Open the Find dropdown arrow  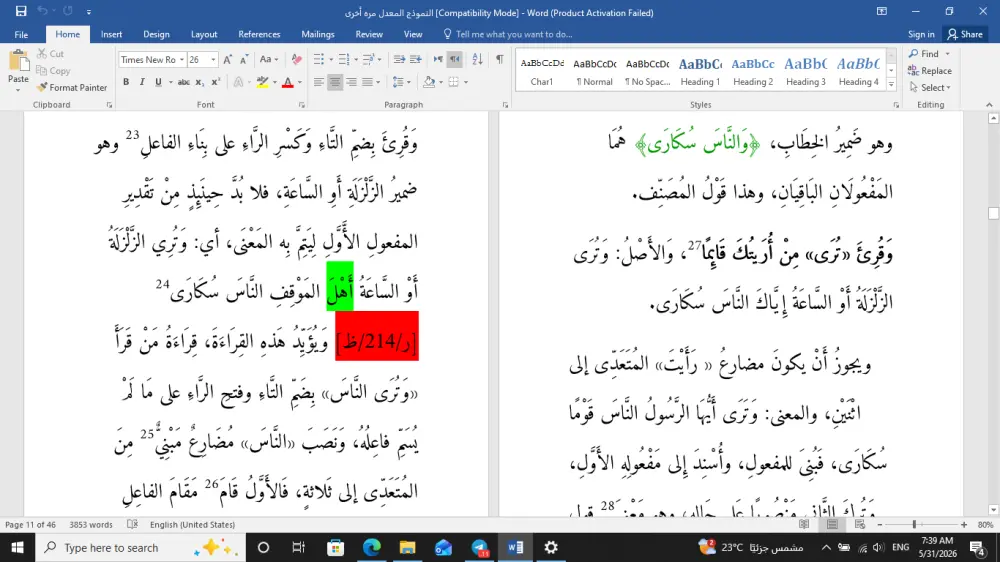pos(948,54)
